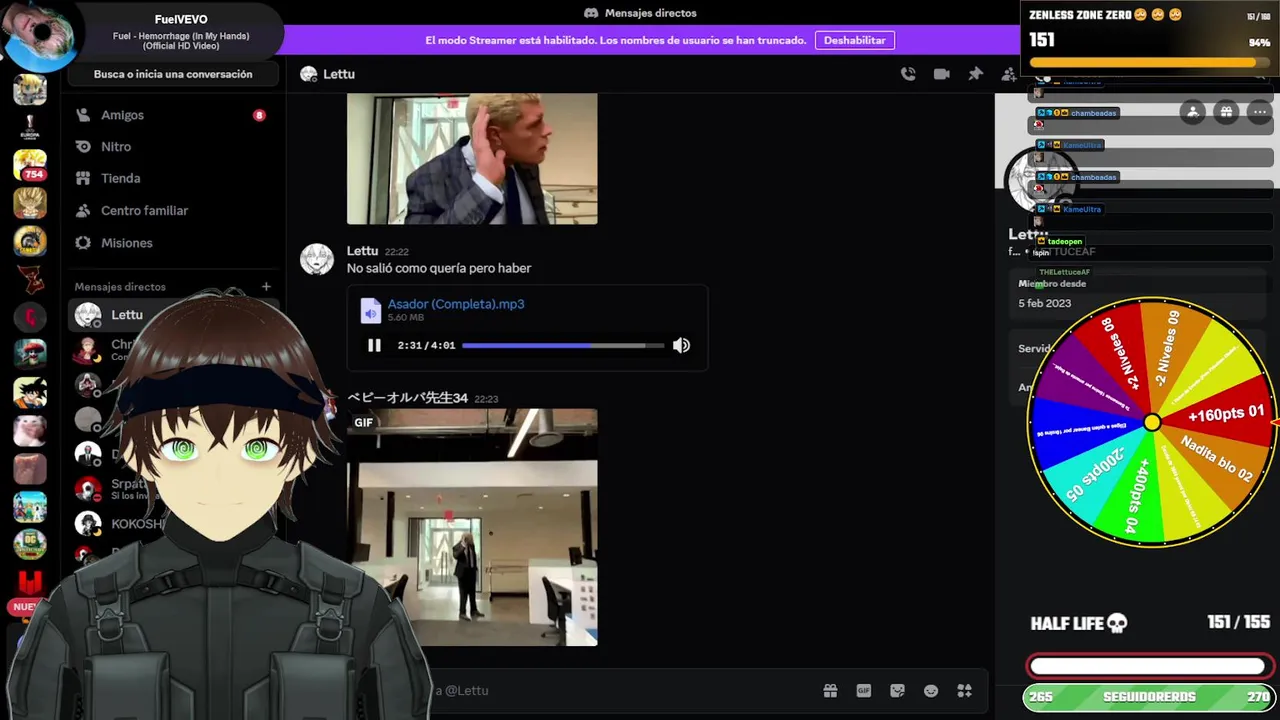The height and width of the screenshot is (720, 1280).
Task: Open the server with the 754 badge
Action: point(30,165)
